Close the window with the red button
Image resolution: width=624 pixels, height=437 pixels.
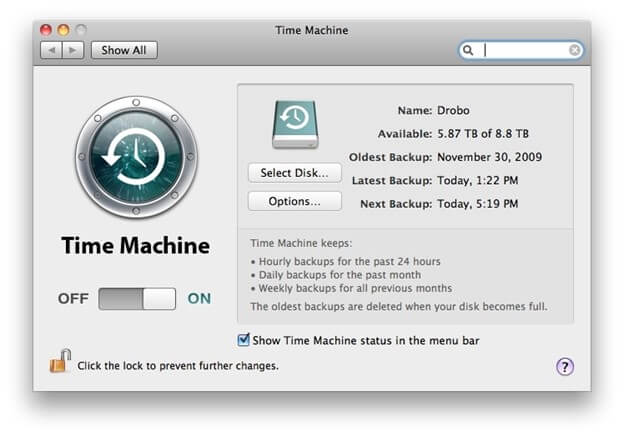coord(46,30)
